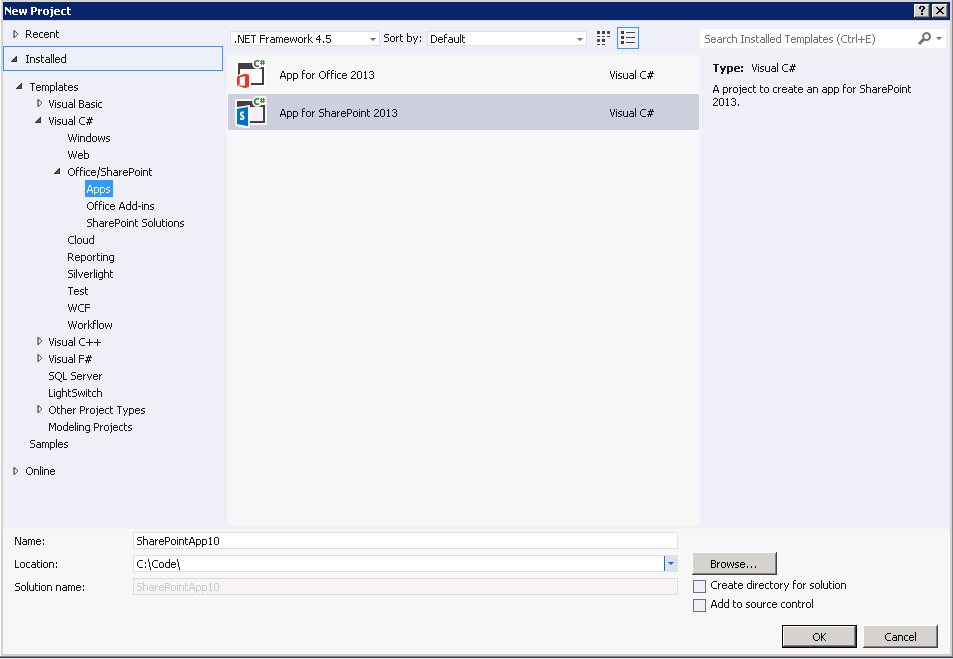
Task: Switch to small icons view
Action: [603, 38]
